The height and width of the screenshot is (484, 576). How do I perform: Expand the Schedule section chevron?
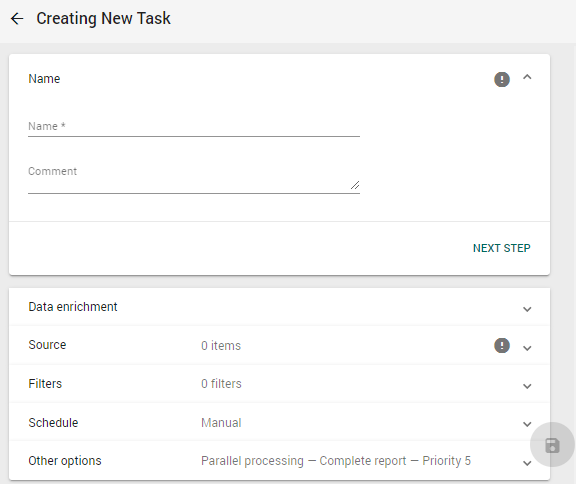tap(527, 425)
